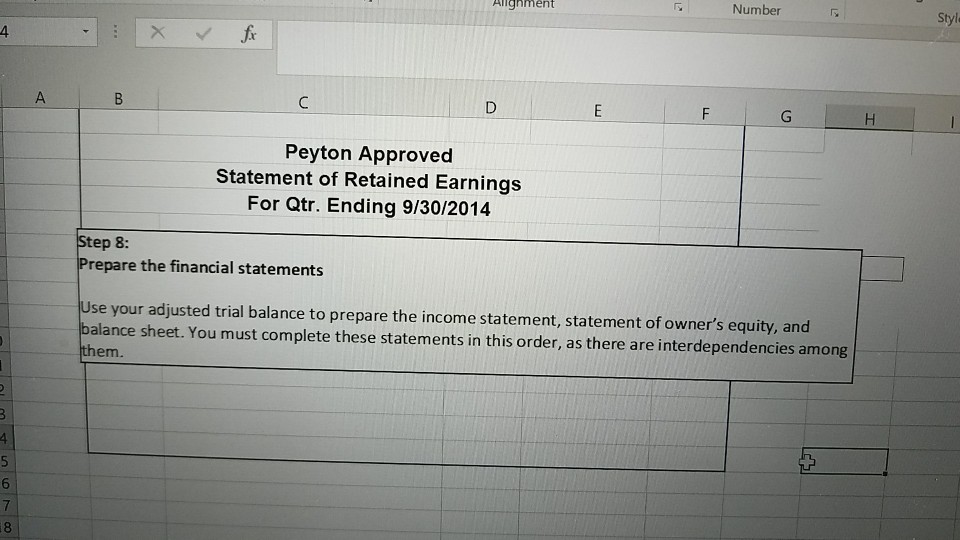Click the 'Step 8:' text box heading
The image size is (960, 540).
(103, 242)
